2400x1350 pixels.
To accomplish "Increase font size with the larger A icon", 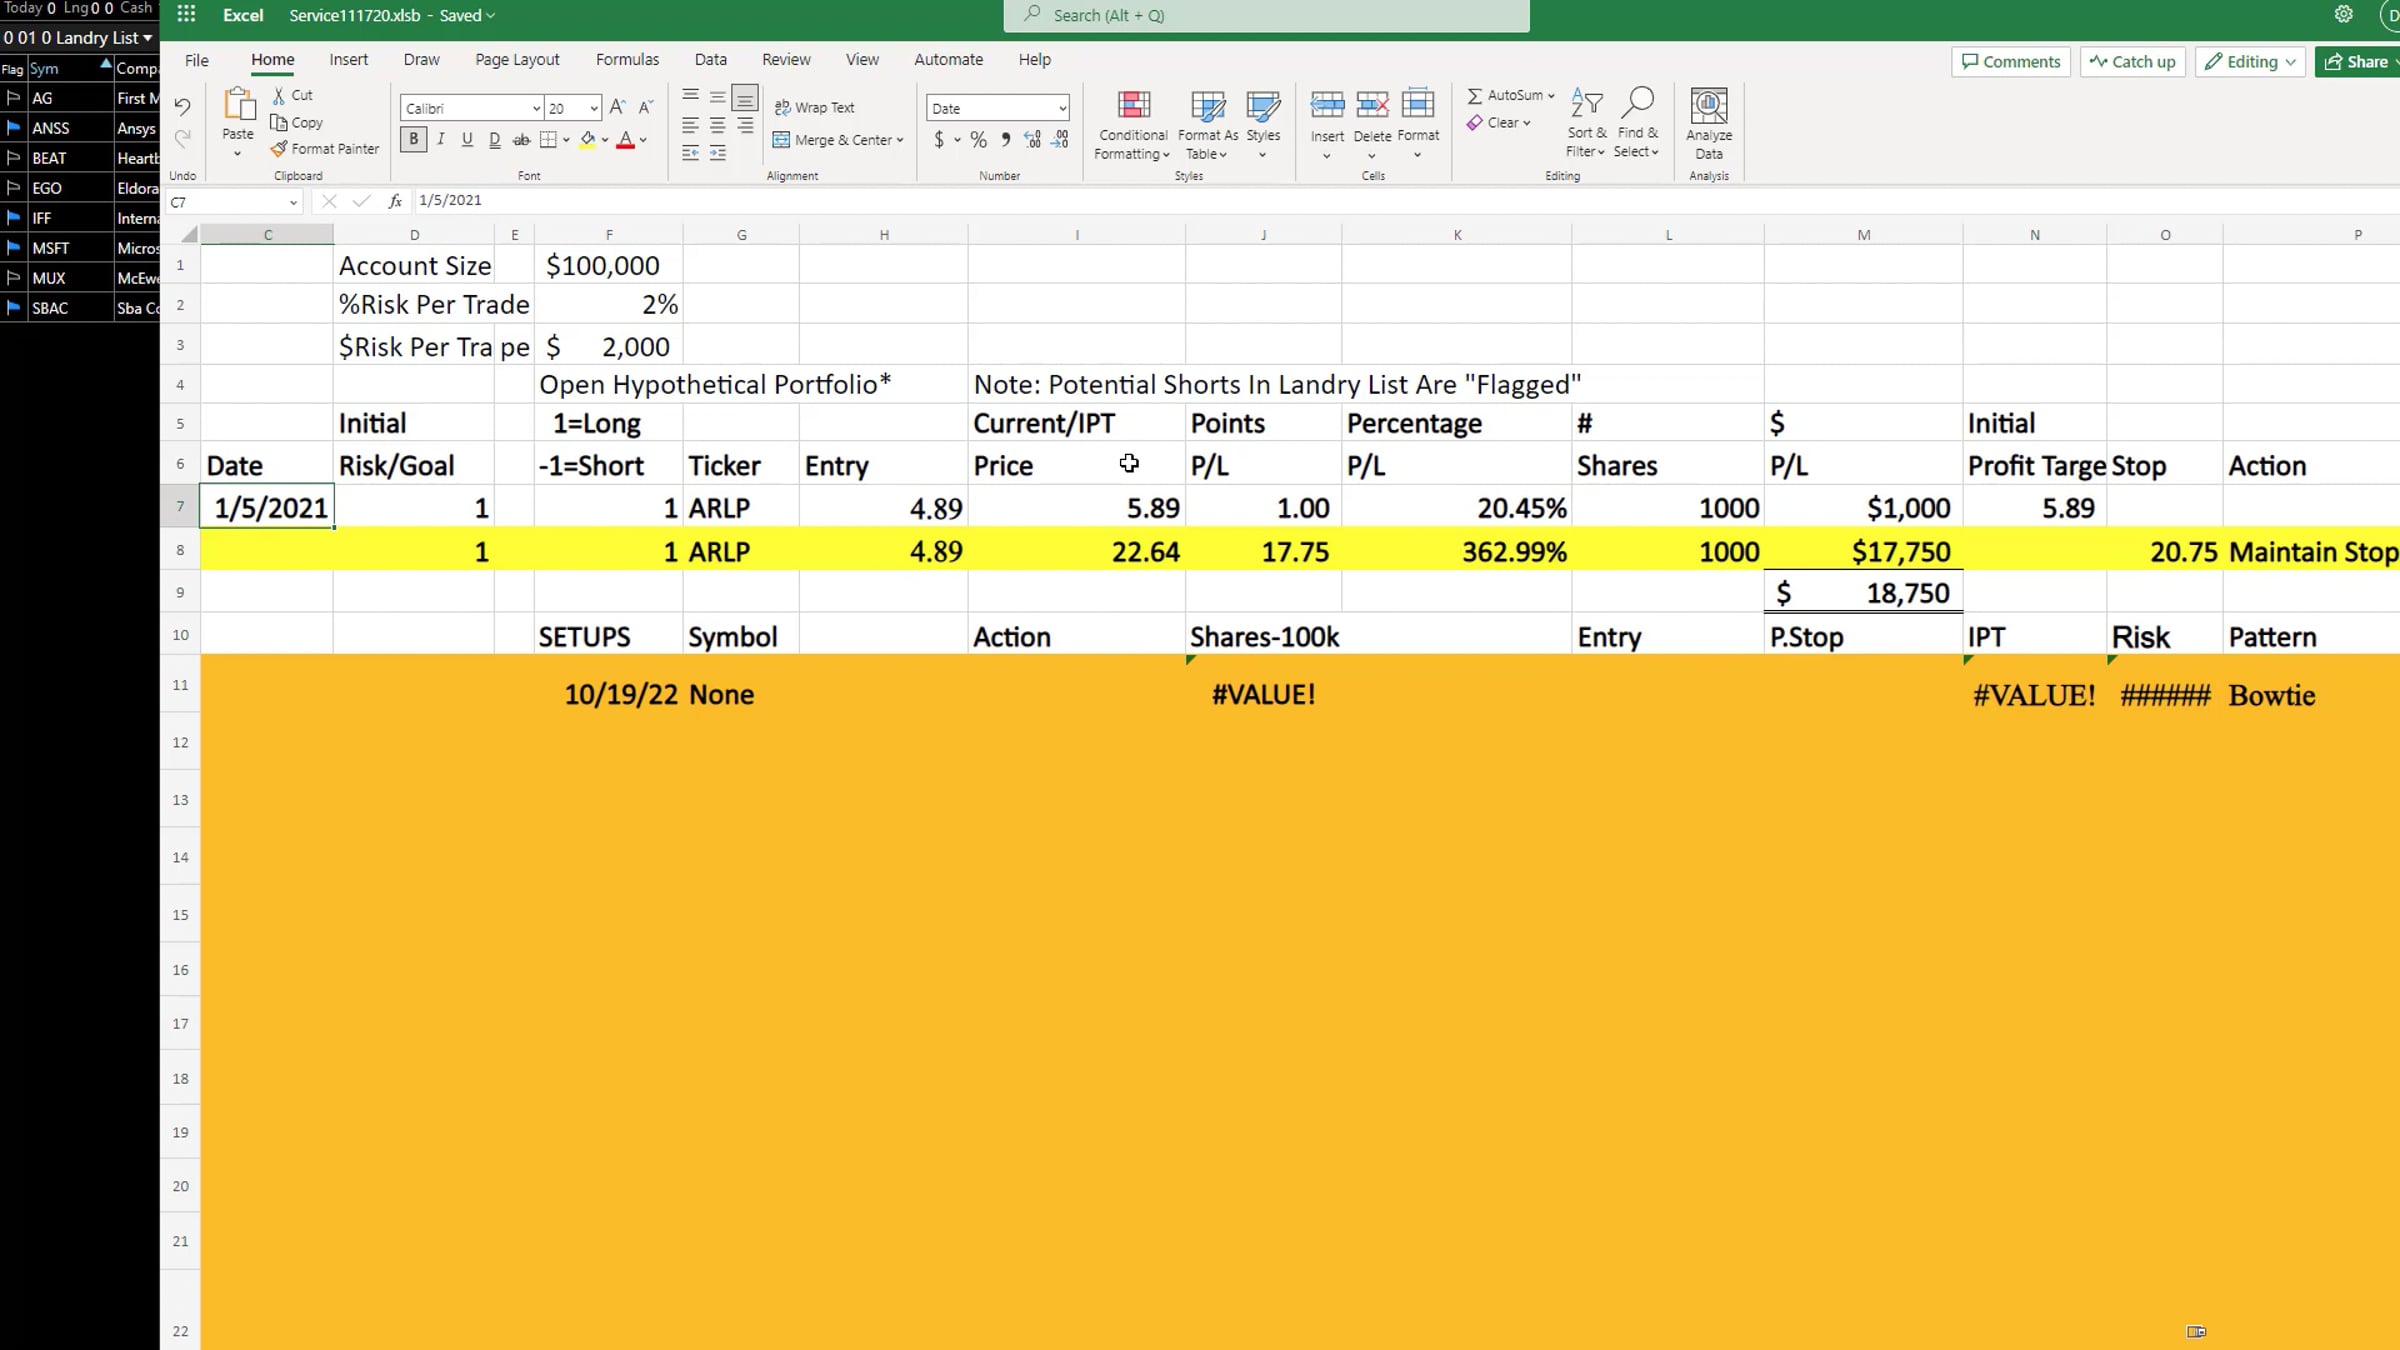I will (x=617, y=107).
